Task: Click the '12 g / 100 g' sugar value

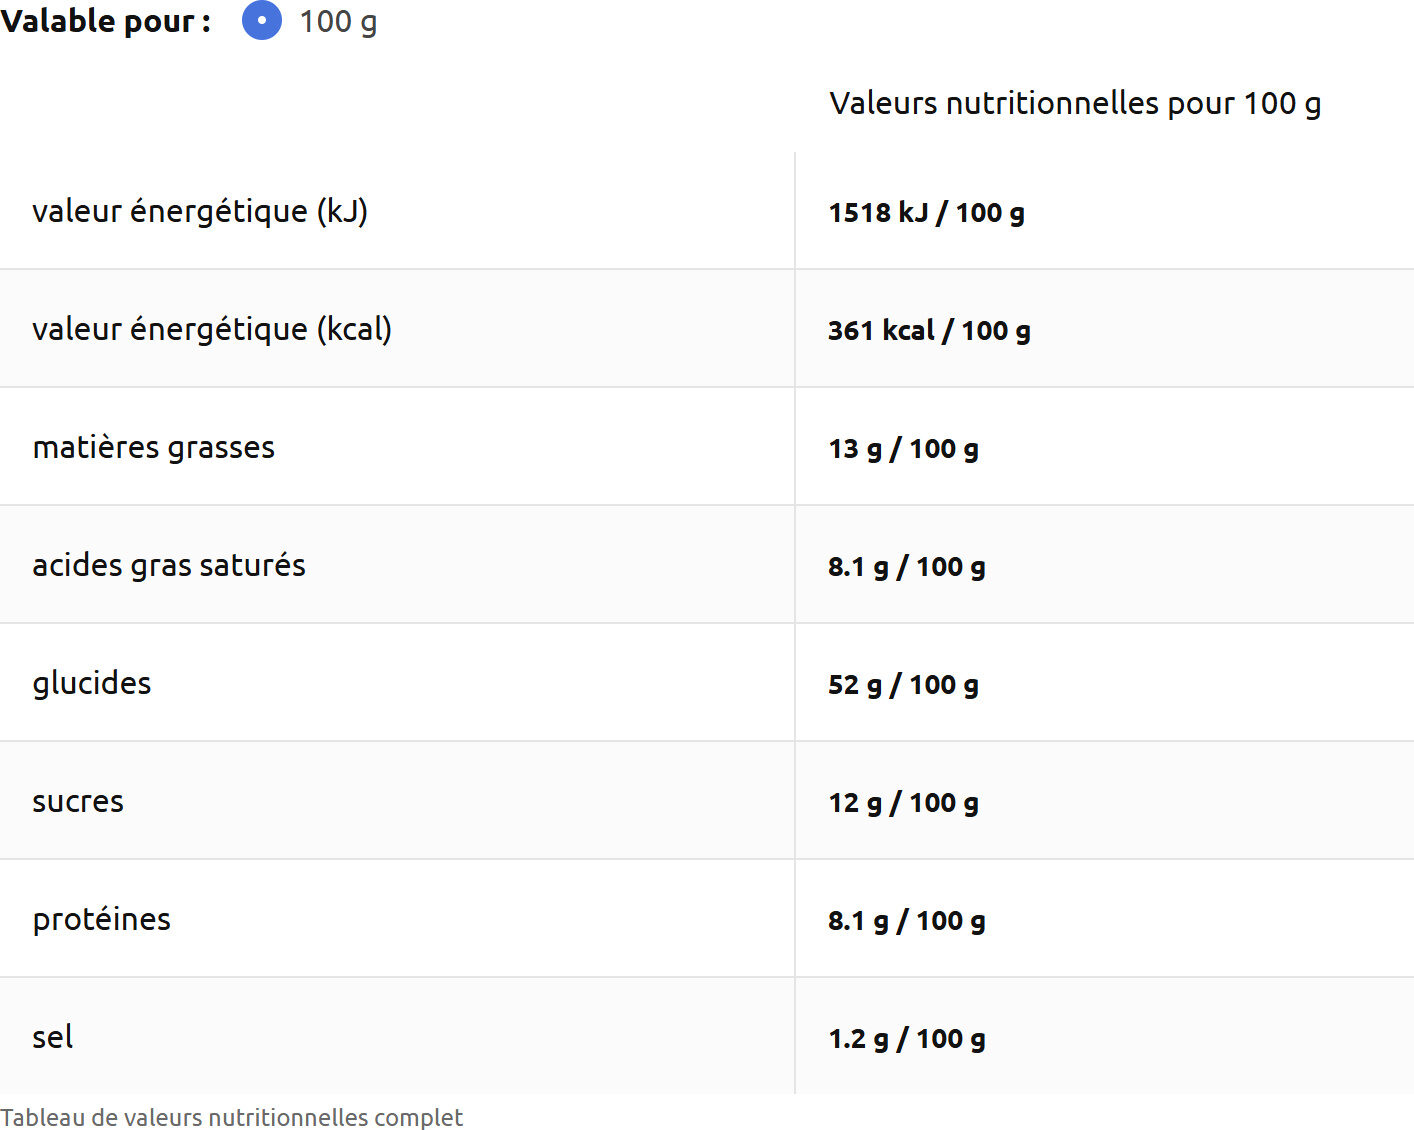Action: tap(902, 803)
